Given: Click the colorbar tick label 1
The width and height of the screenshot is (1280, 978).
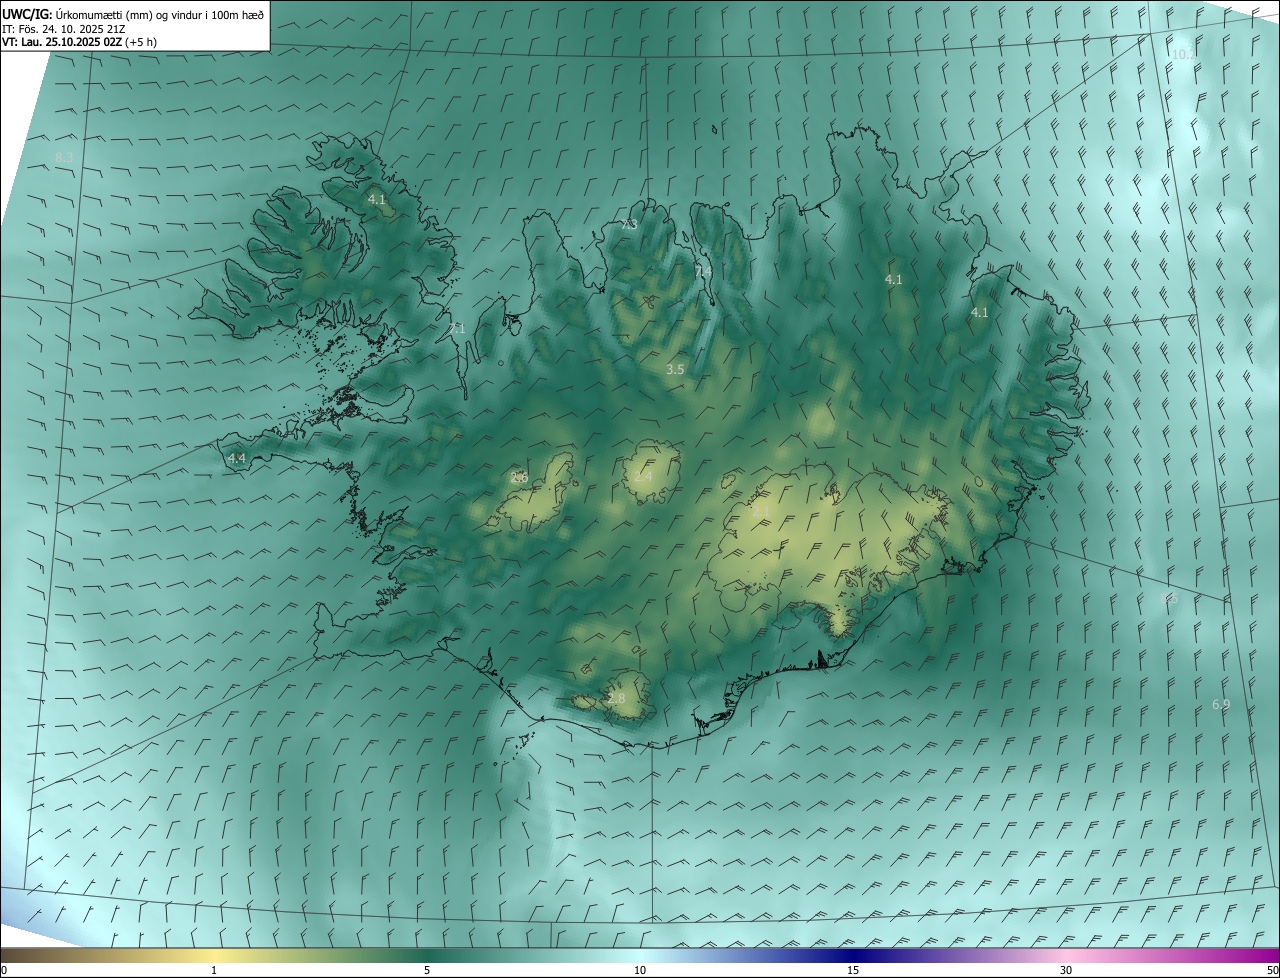Looking at the screenshot, I should [x=214, y=970].
